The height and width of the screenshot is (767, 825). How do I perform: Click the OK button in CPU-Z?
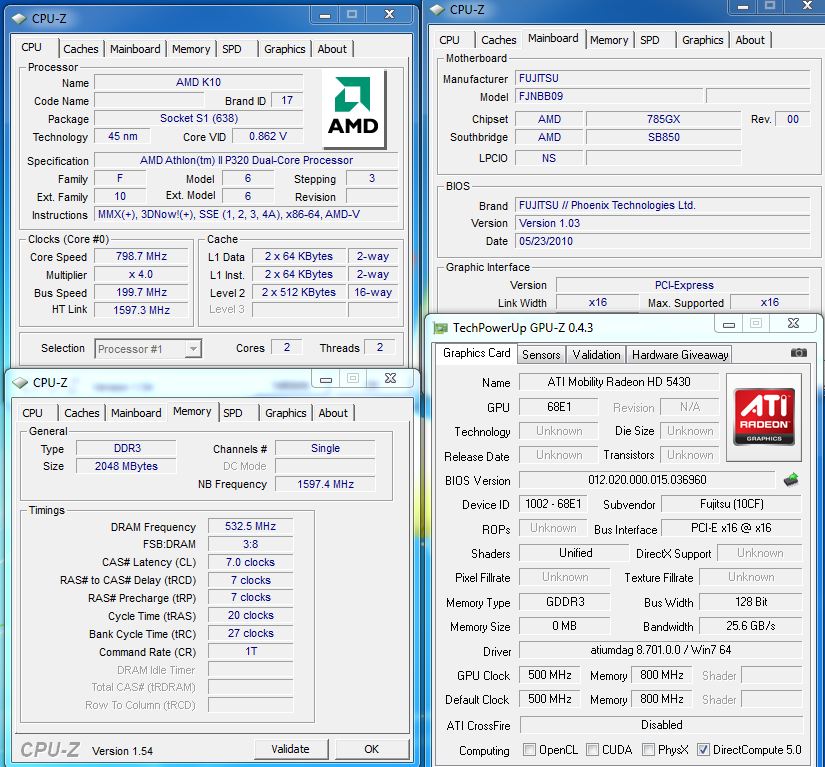coord(371,749)
